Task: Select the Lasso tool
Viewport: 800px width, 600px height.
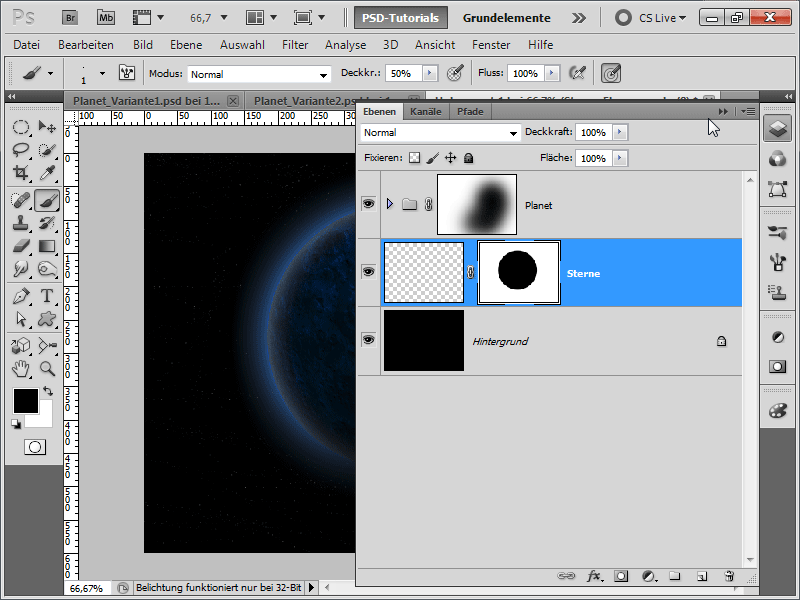Action: [x=20, y=149]
